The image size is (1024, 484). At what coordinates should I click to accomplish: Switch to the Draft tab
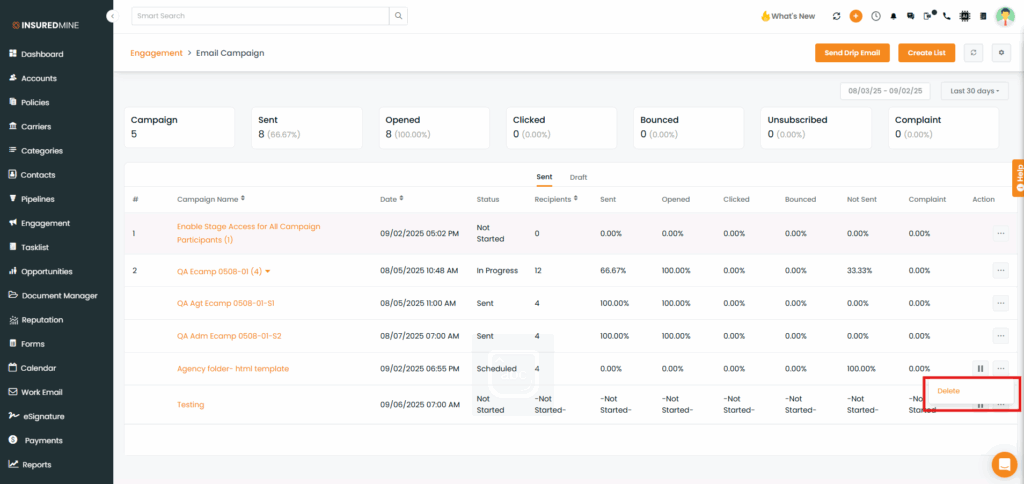(x=578, y=177)
